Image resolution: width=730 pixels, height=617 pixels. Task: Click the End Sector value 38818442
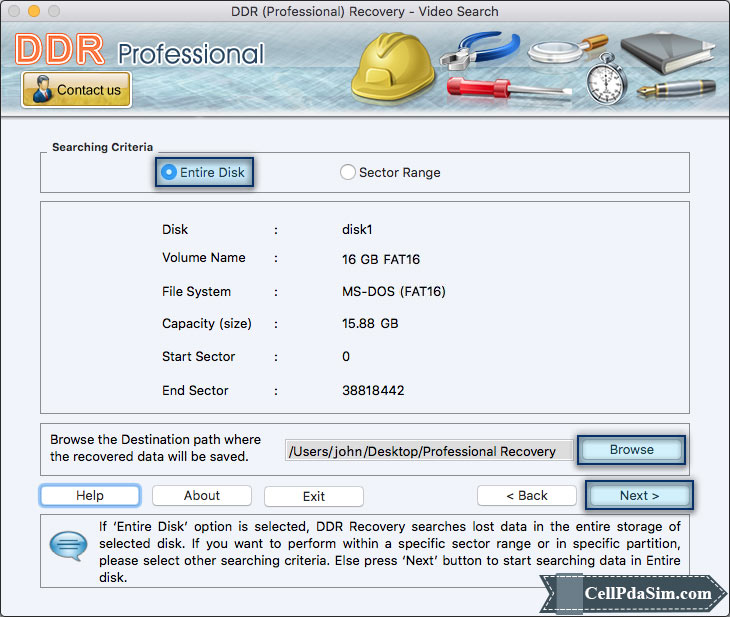coord(373,390)
